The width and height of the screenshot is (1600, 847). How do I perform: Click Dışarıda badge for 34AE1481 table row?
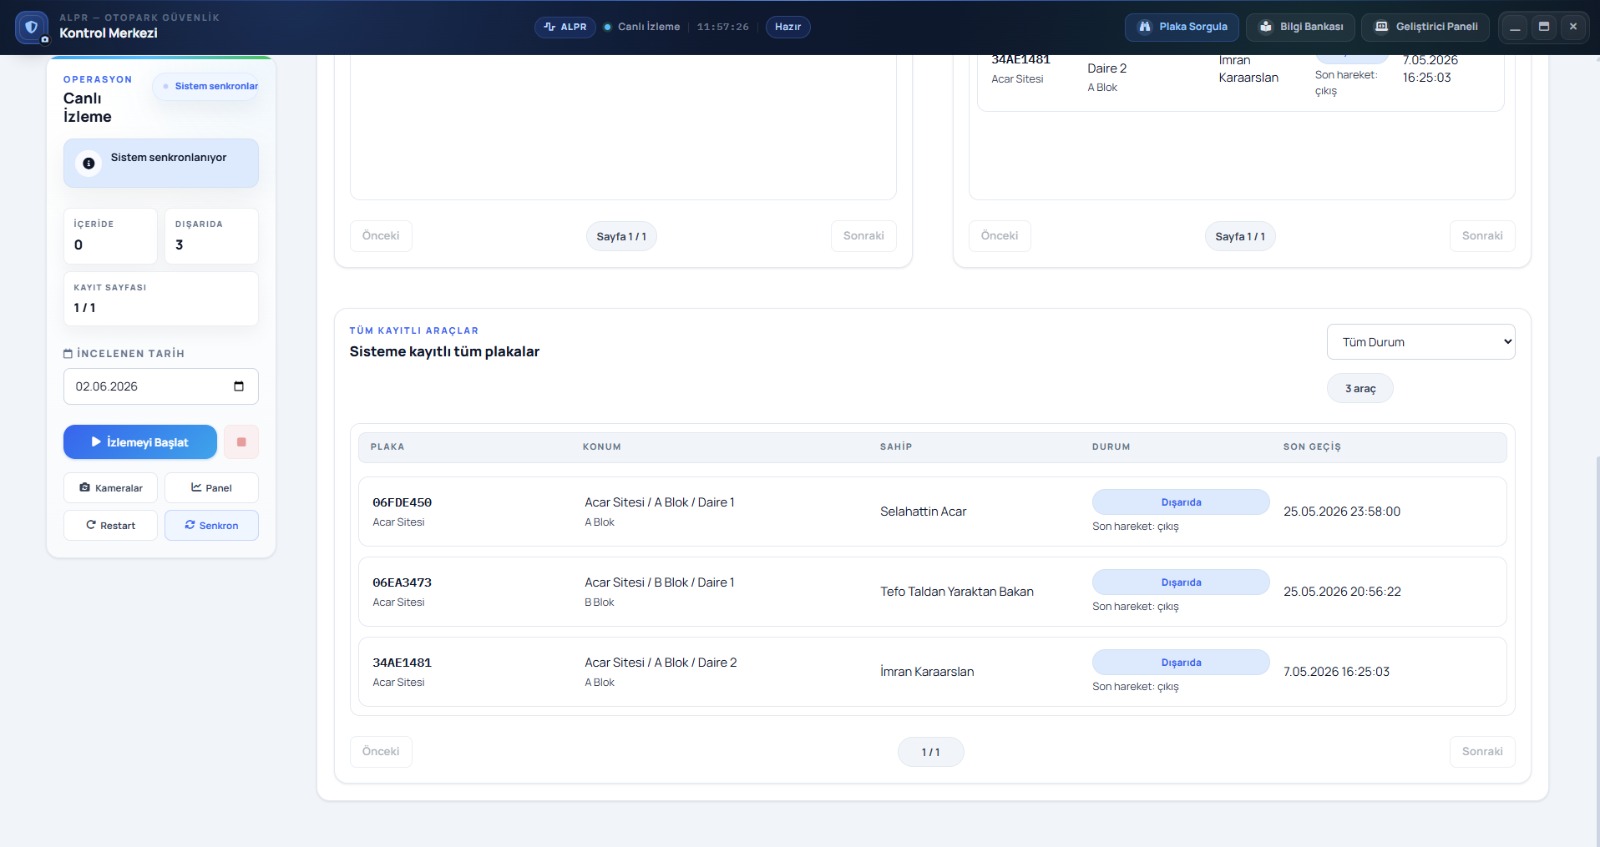1181,662
